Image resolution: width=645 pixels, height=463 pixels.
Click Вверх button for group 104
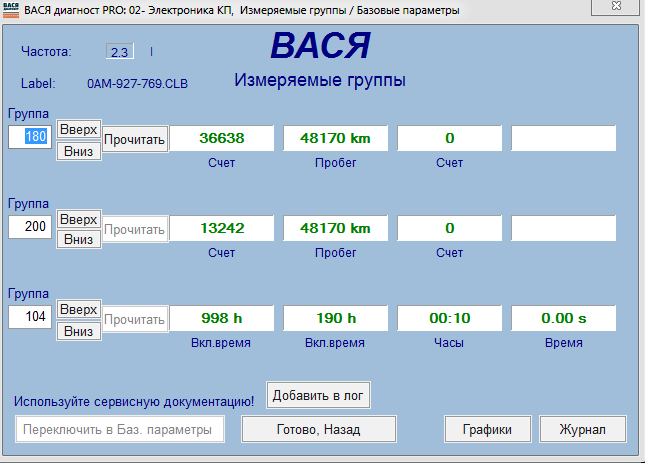tap(79, 309)
